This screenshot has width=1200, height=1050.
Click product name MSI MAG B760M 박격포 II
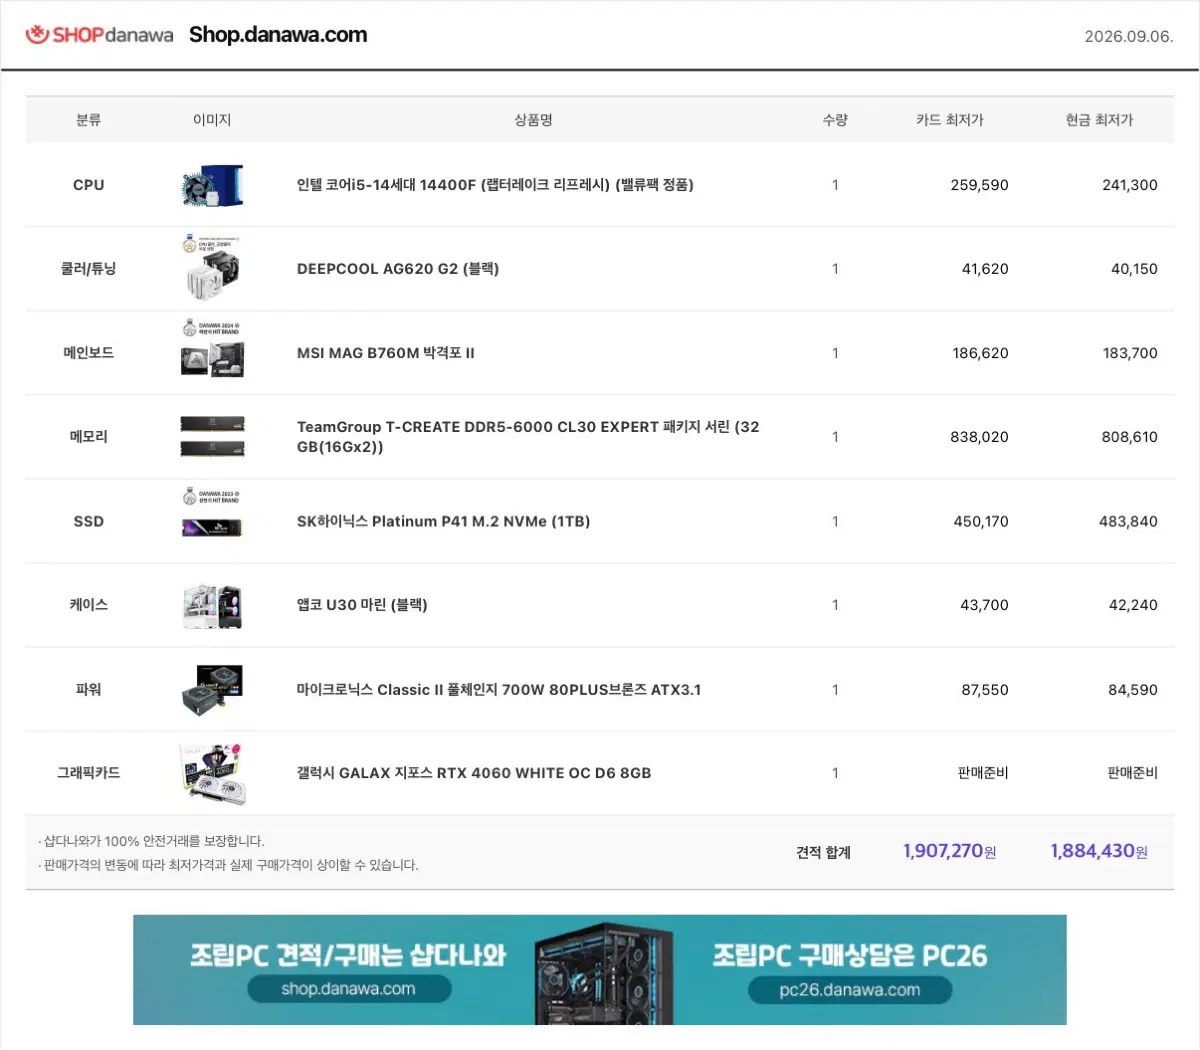[386, 353]
